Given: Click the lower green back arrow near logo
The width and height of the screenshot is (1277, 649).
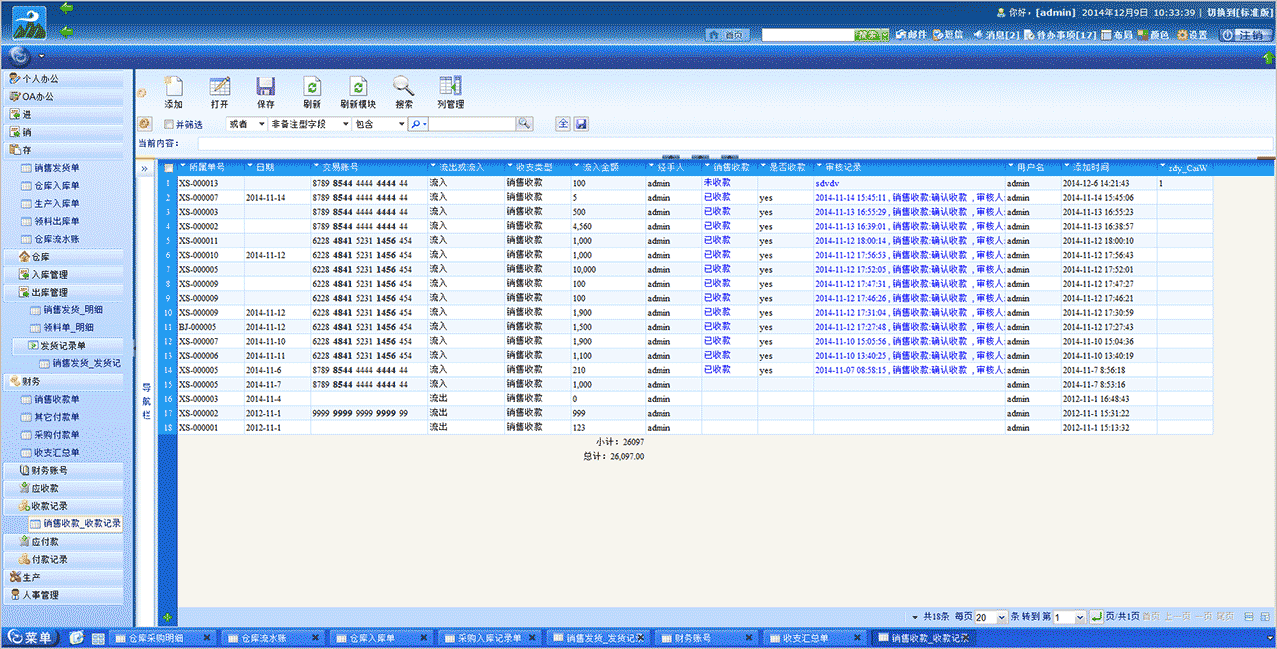Looking at the screenshot, I should point(67,32).
